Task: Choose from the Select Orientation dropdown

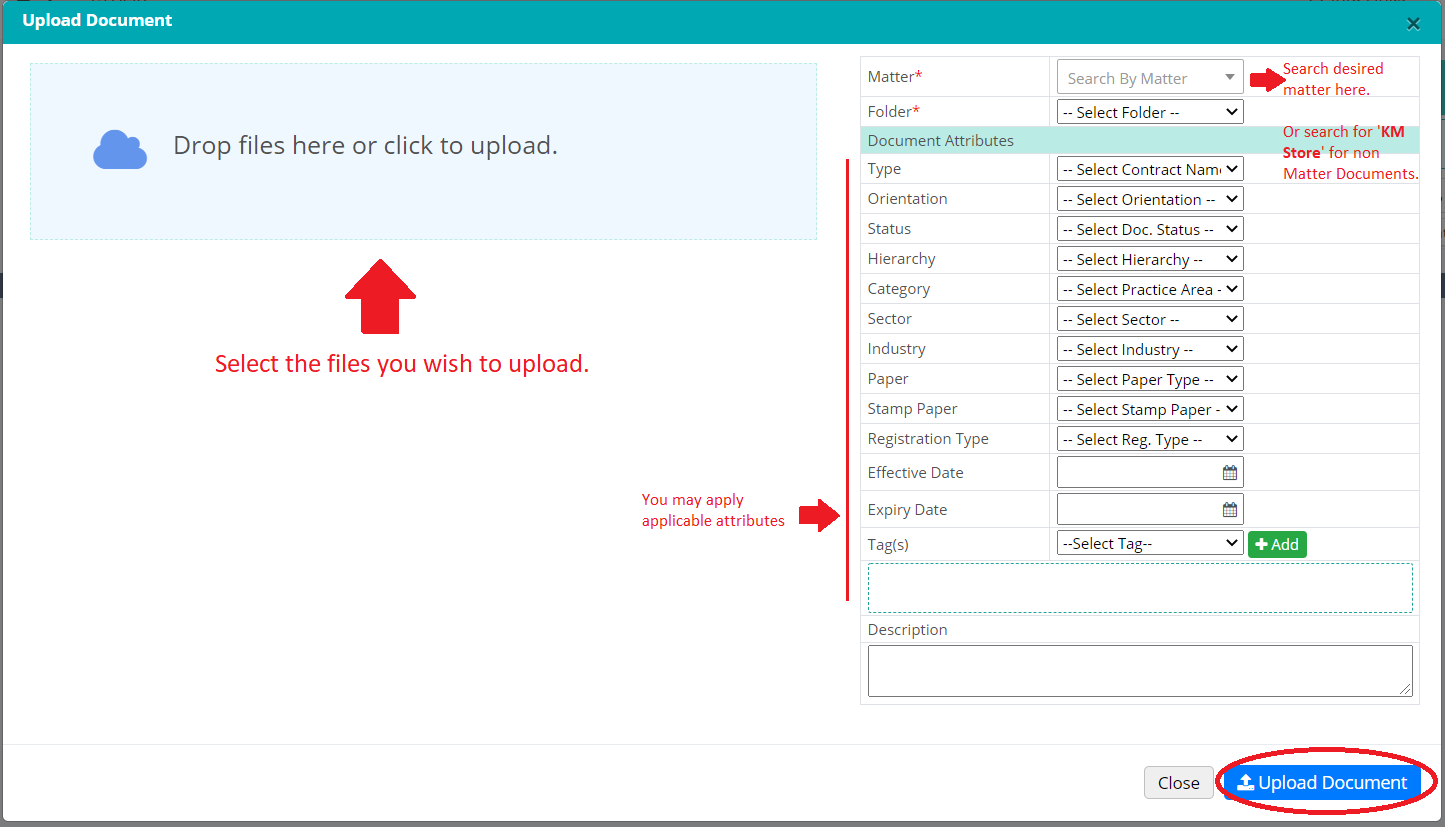Action: point(1149,199)
